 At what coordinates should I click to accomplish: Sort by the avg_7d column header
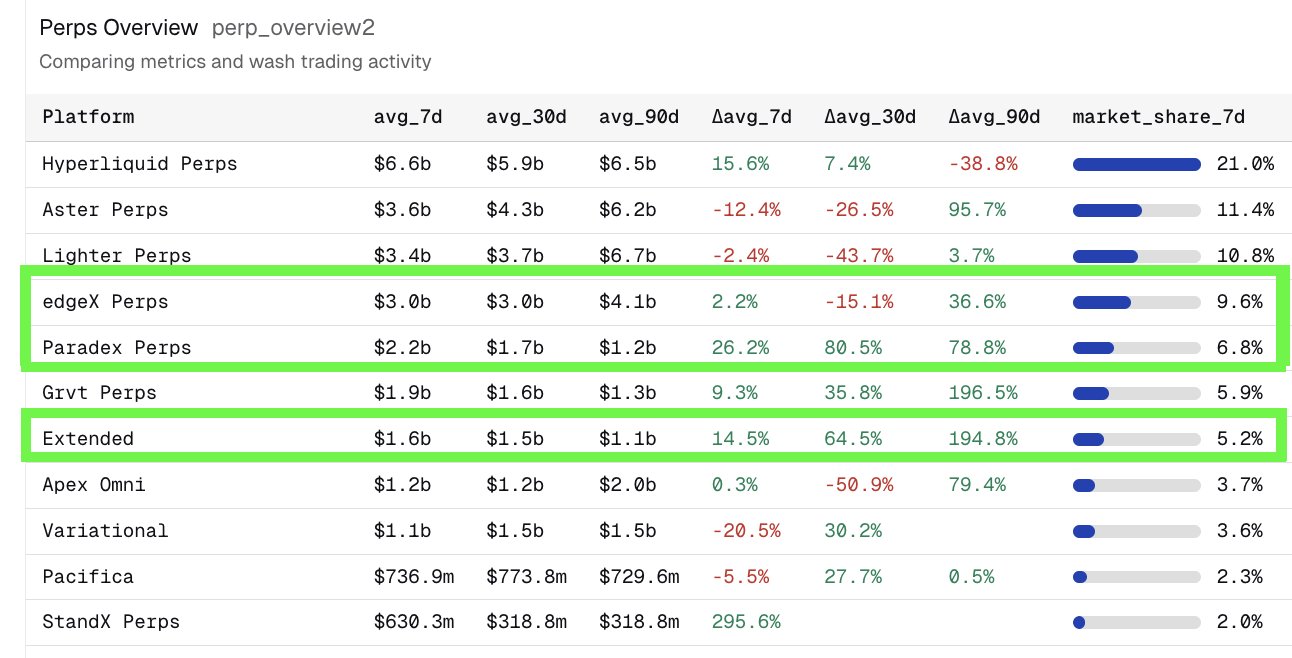pos(408,117)
